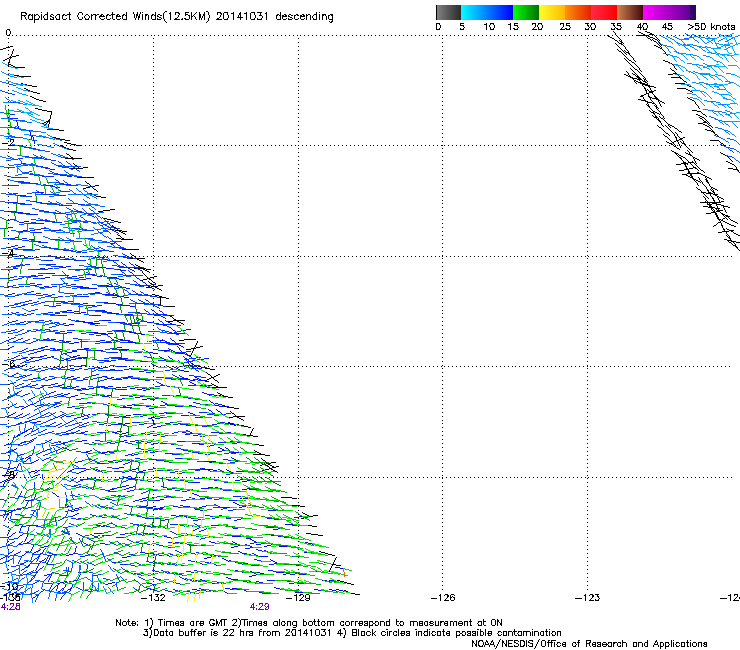The height and width of the screenshot is (650, 740).
Task: Select the red 30-35 knots legend swatch
Action: (x=604, y=12)
